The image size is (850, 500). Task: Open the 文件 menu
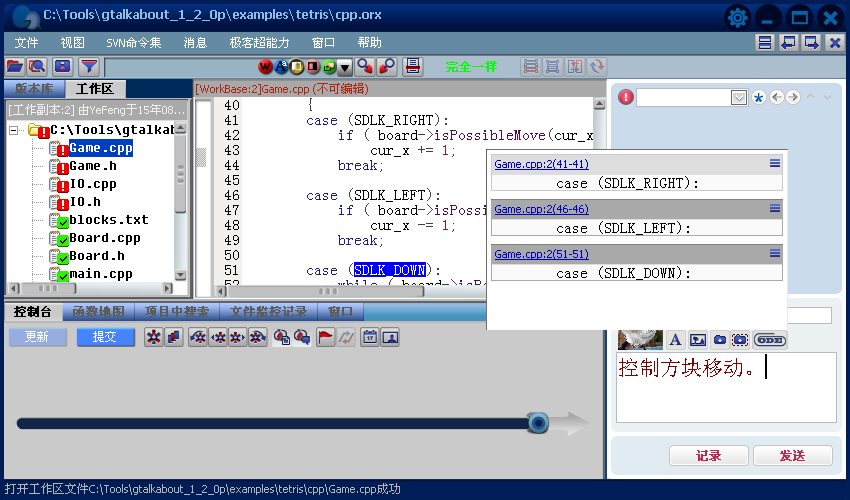[x=26, y=42]
